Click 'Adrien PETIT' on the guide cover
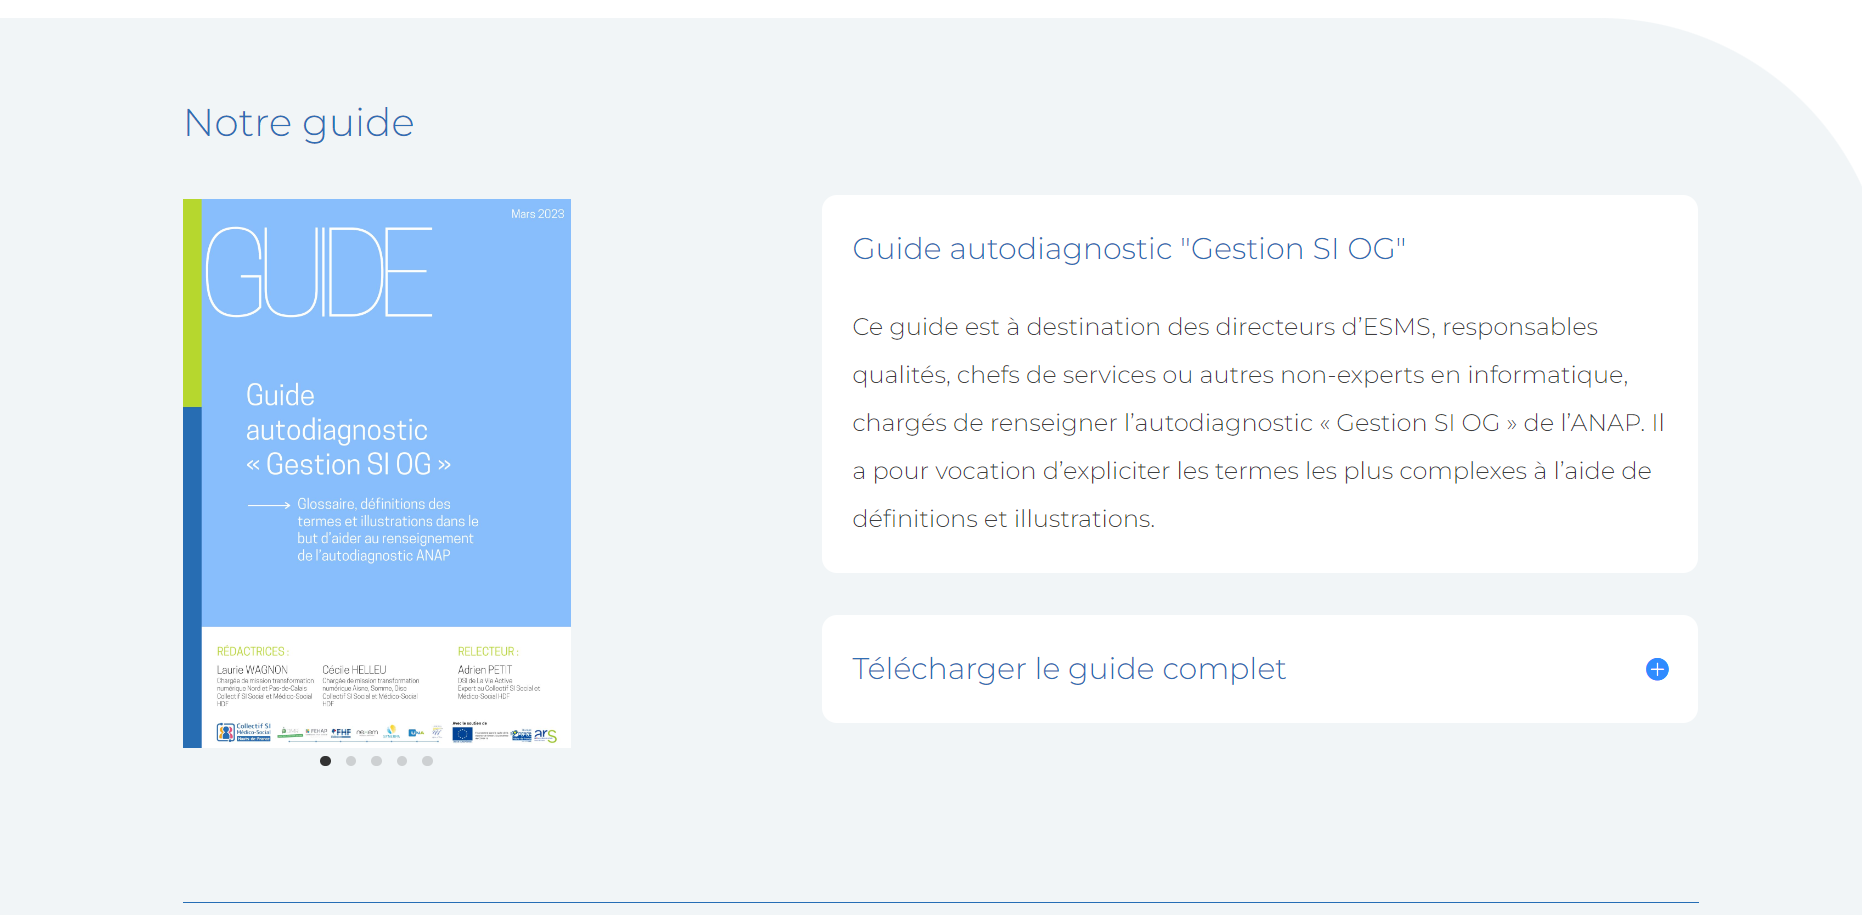Image resolution: width=1862 pixels, height=915 pixels. [x=485, y=670]
